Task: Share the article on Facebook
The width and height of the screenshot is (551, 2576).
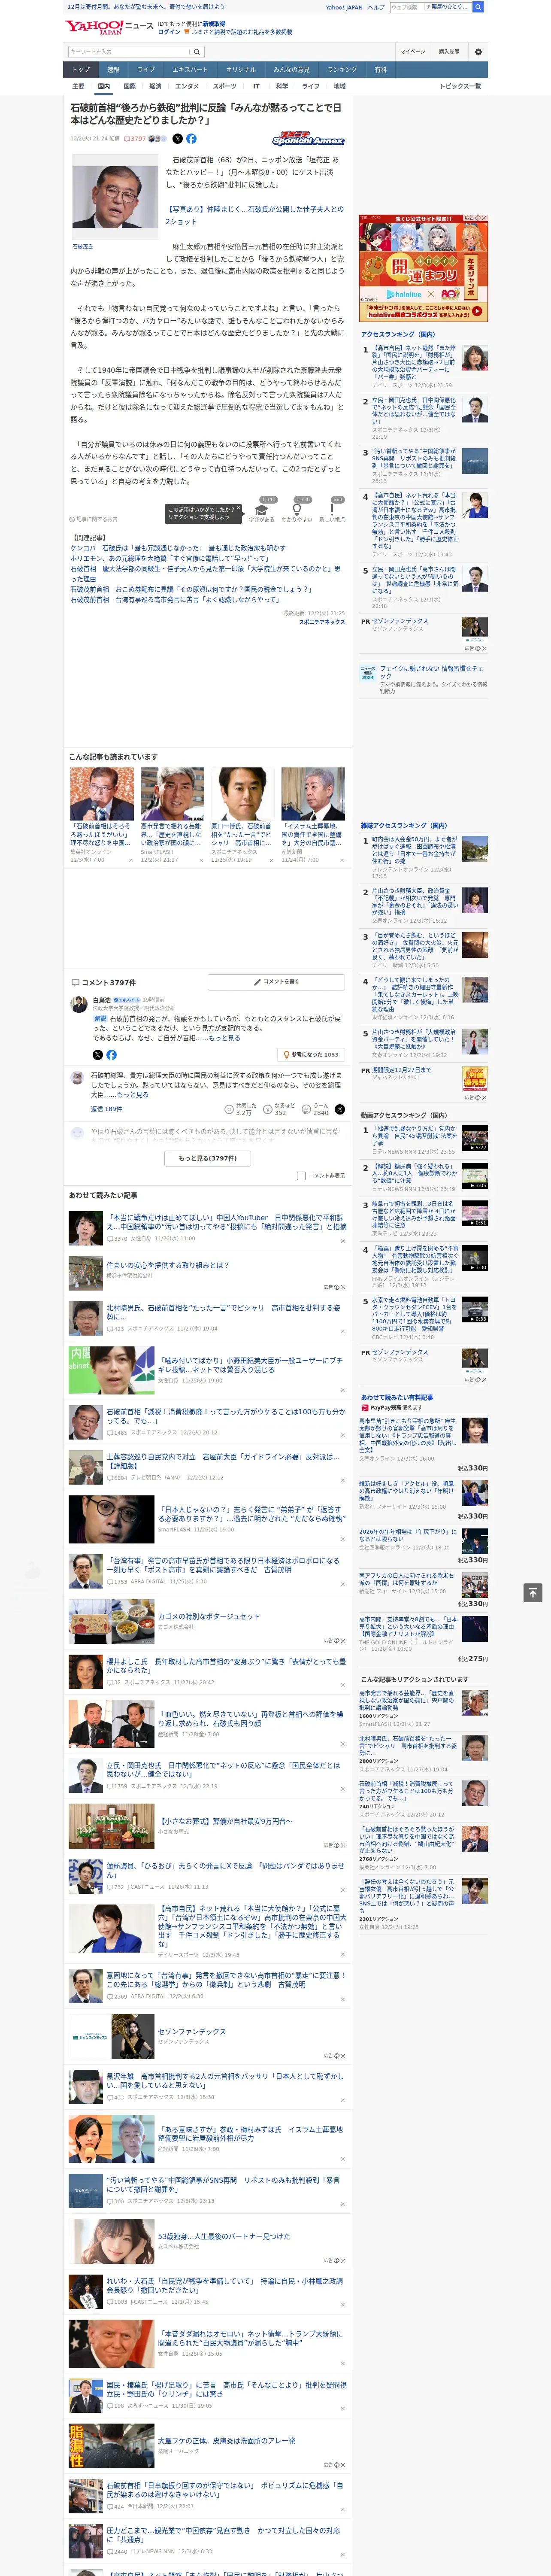Action: (x=191, y=139)
